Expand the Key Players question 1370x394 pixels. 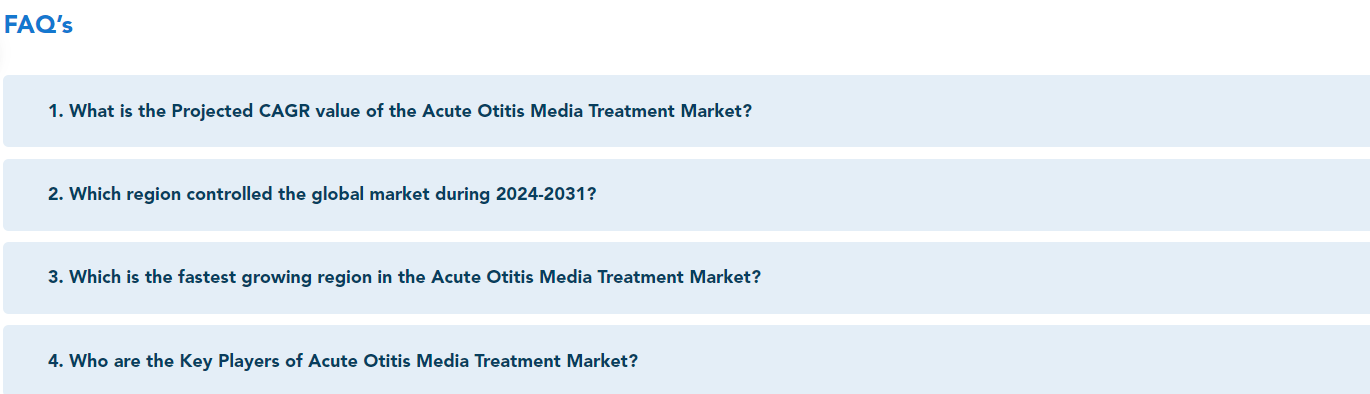[x=686, y=360]
